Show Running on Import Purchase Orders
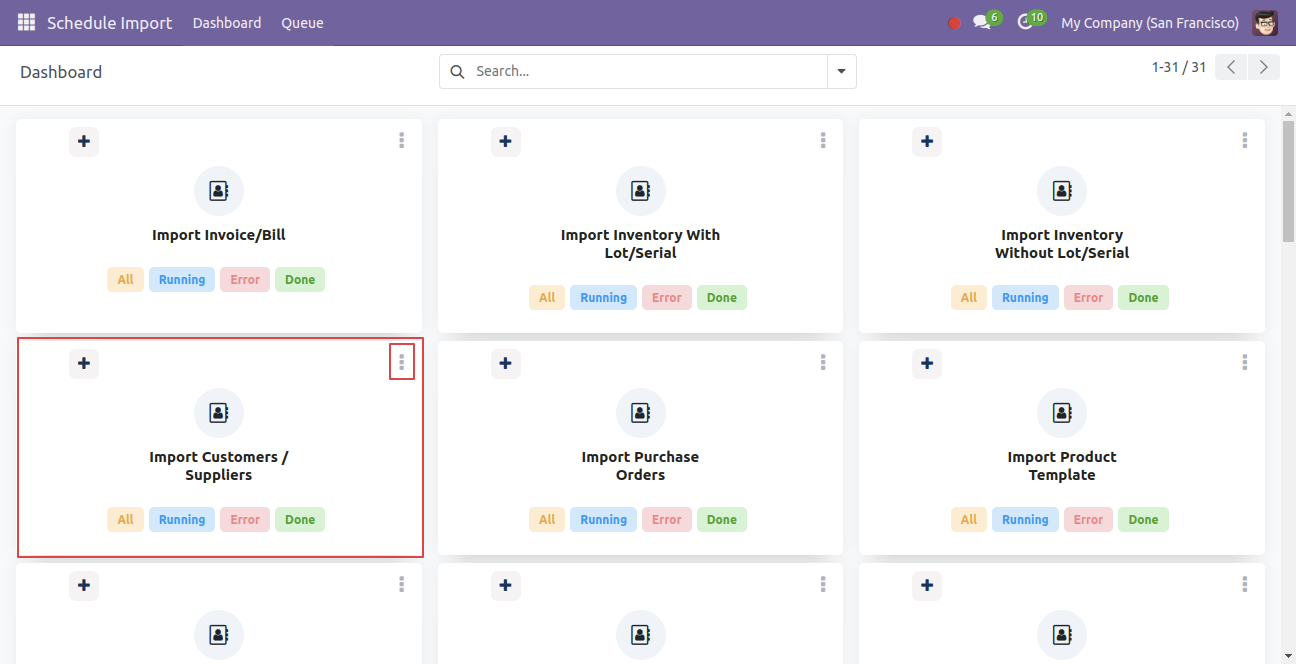The width and height of the screenshot is (1296, 664). tap(604, 520)
